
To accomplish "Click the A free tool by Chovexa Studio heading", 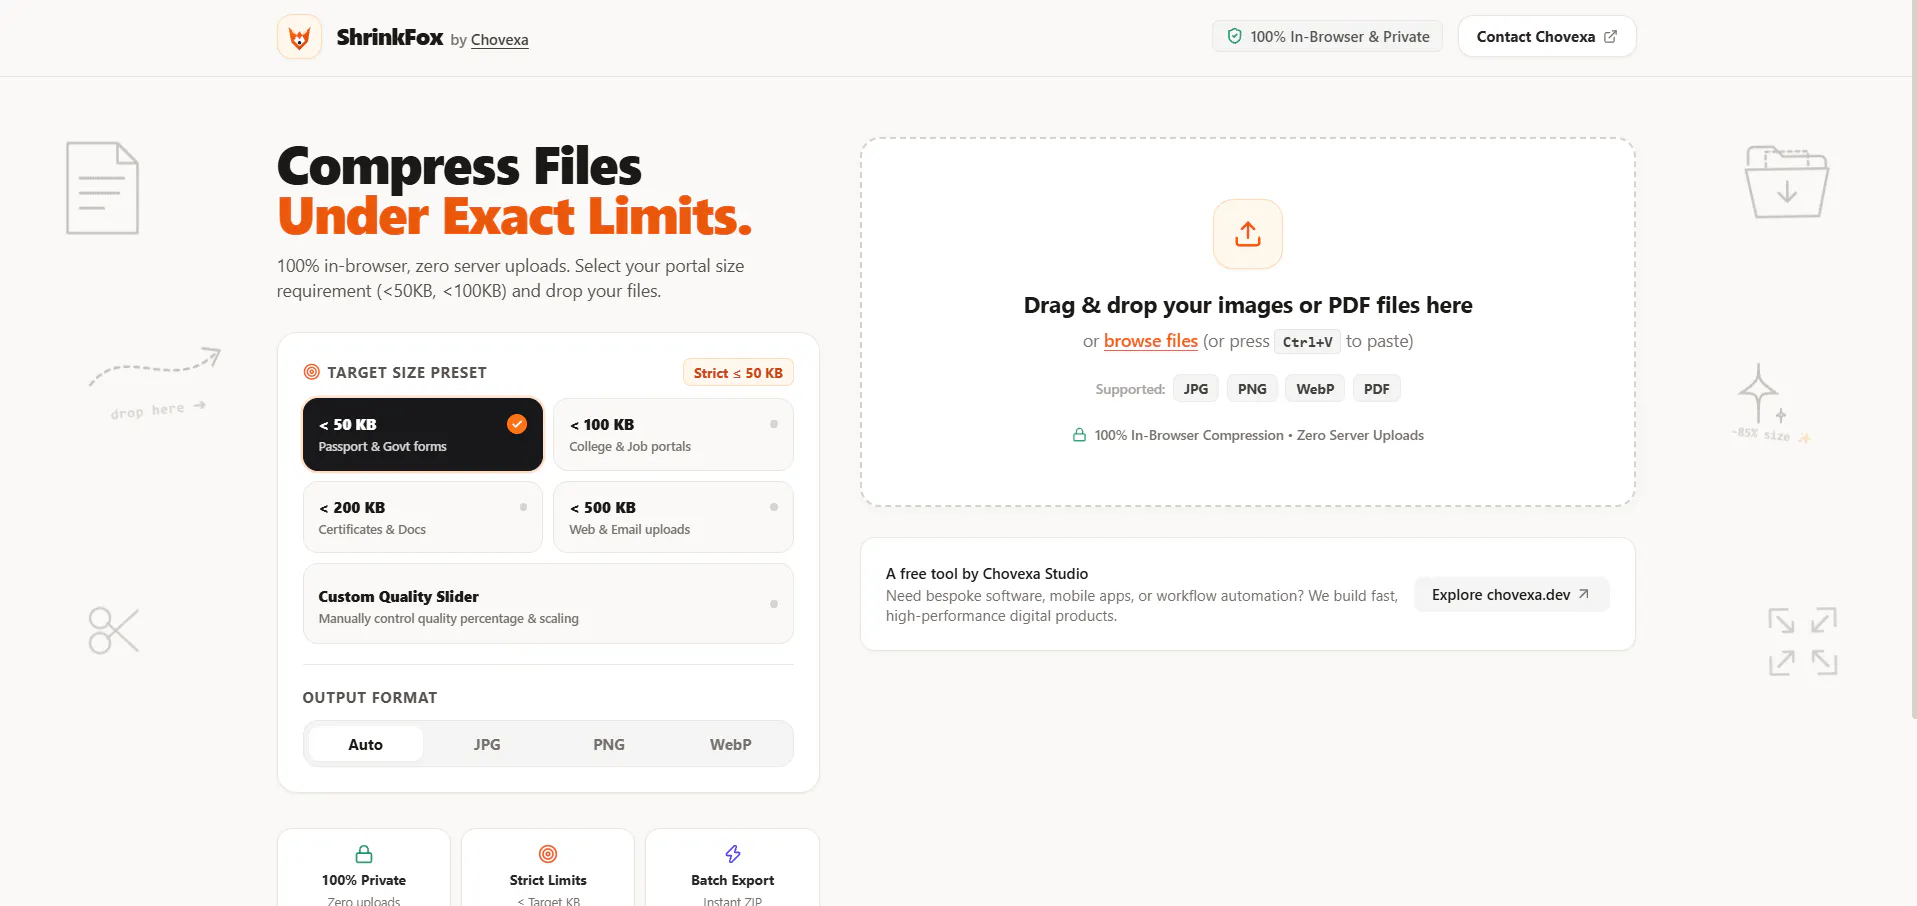I will (x=987, y=574).
